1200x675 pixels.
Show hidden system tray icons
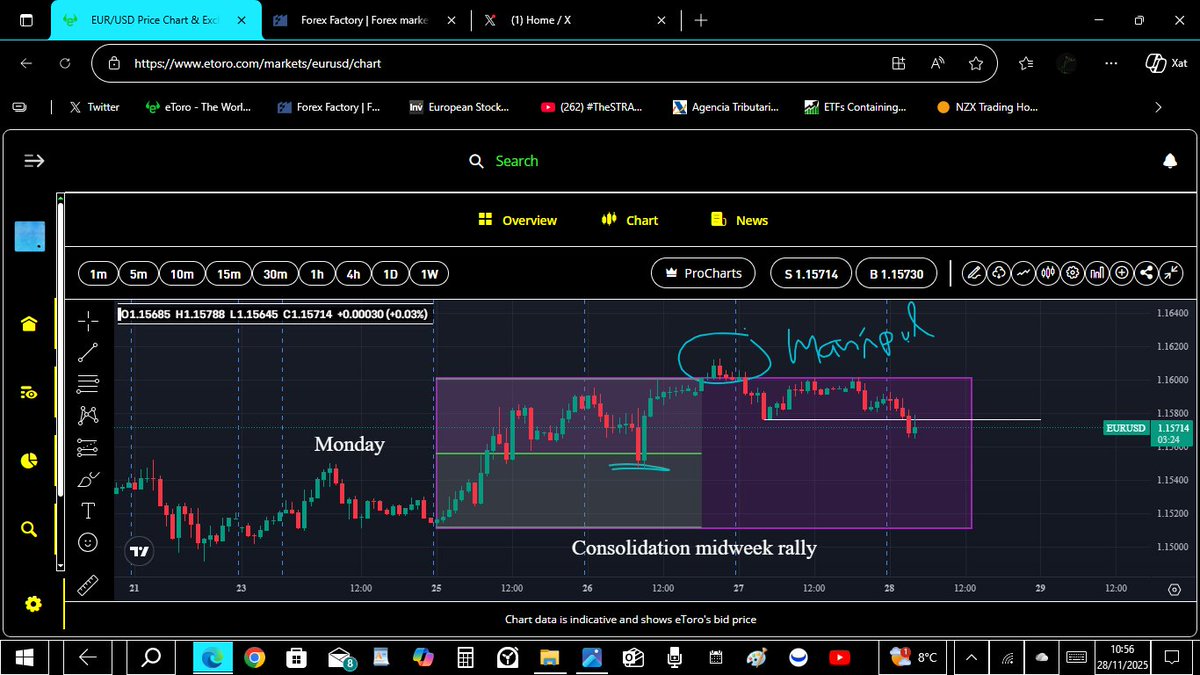(x=970, y=657)
